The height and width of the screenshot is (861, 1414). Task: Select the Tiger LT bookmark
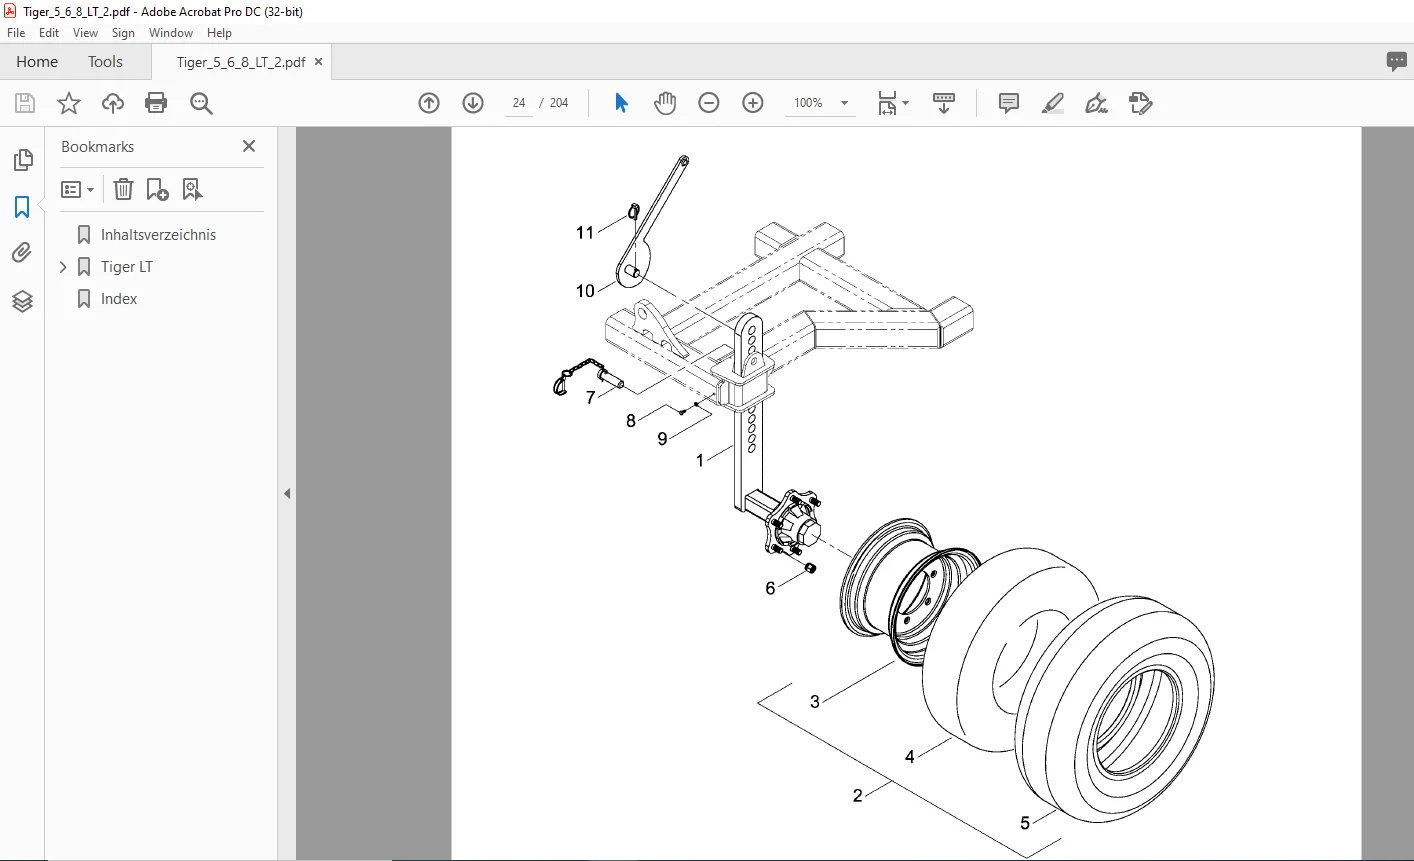click(127, 267)
